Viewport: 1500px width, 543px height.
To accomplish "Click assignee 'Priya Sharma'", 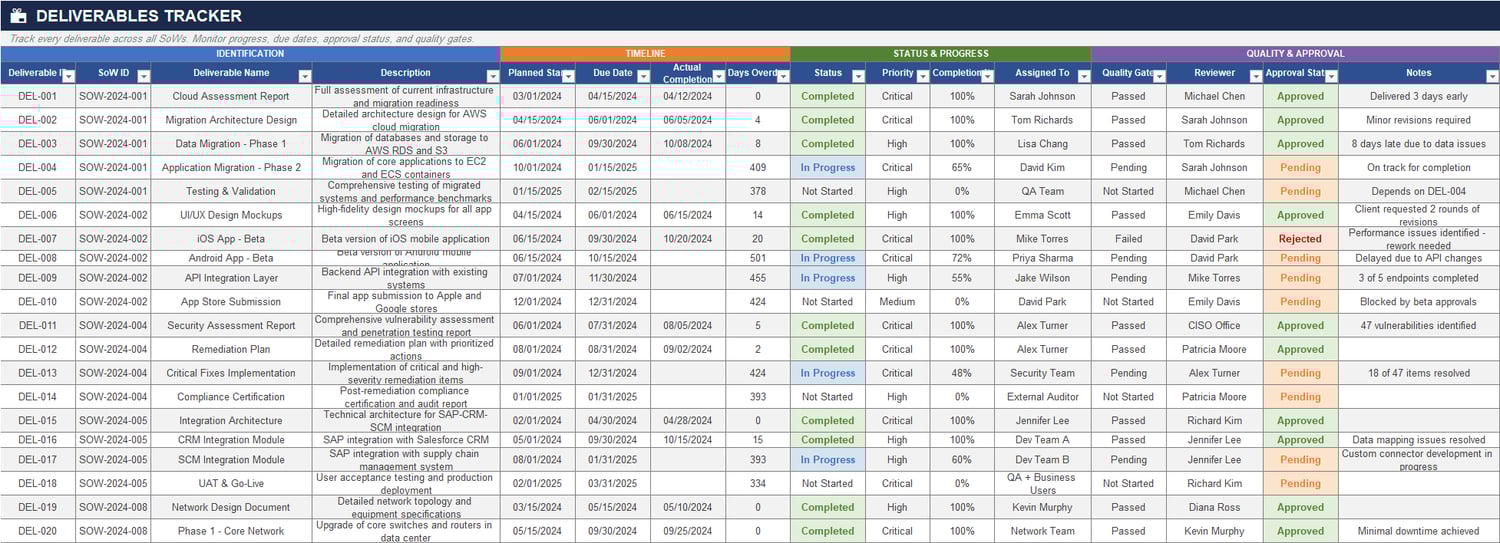I will (1042, 258).
